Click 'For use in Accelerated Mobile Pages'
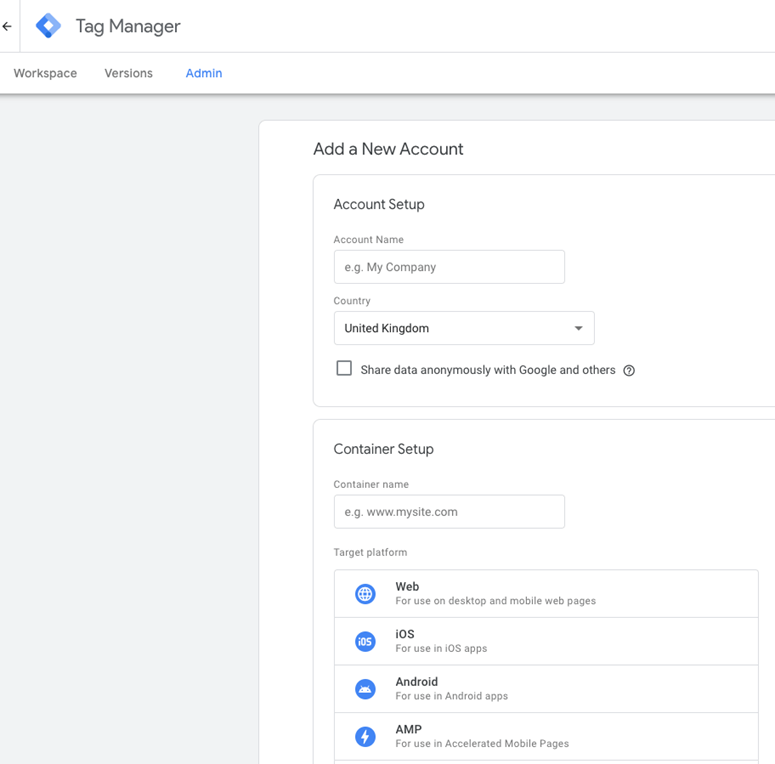 [482, 744]
